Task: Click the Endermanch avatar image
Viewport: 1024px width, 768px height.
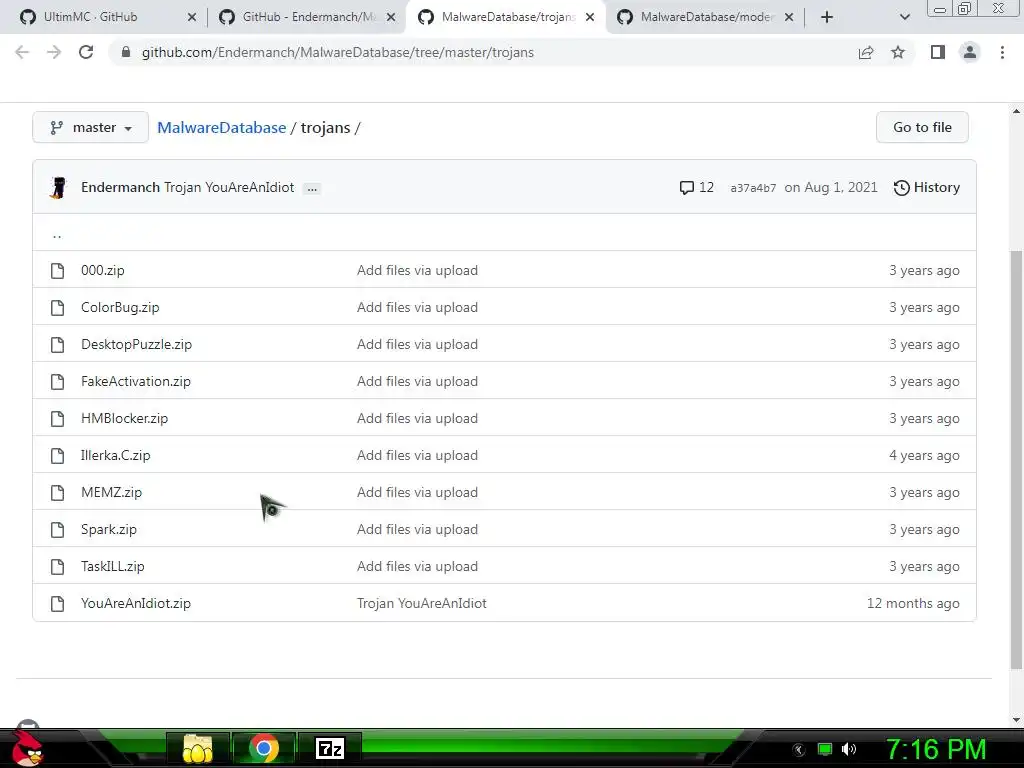Action: coord(58,187)
